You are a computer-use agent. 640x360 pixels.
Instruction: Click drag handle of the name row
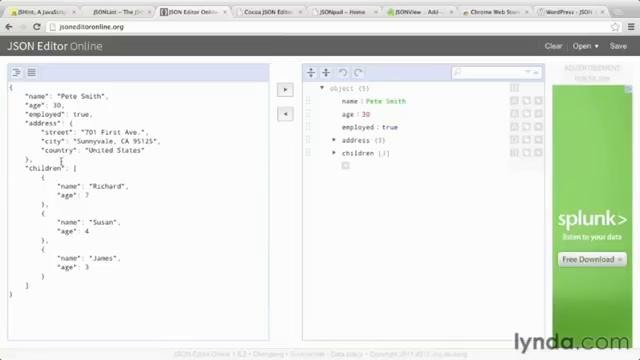tap(308, 101)
